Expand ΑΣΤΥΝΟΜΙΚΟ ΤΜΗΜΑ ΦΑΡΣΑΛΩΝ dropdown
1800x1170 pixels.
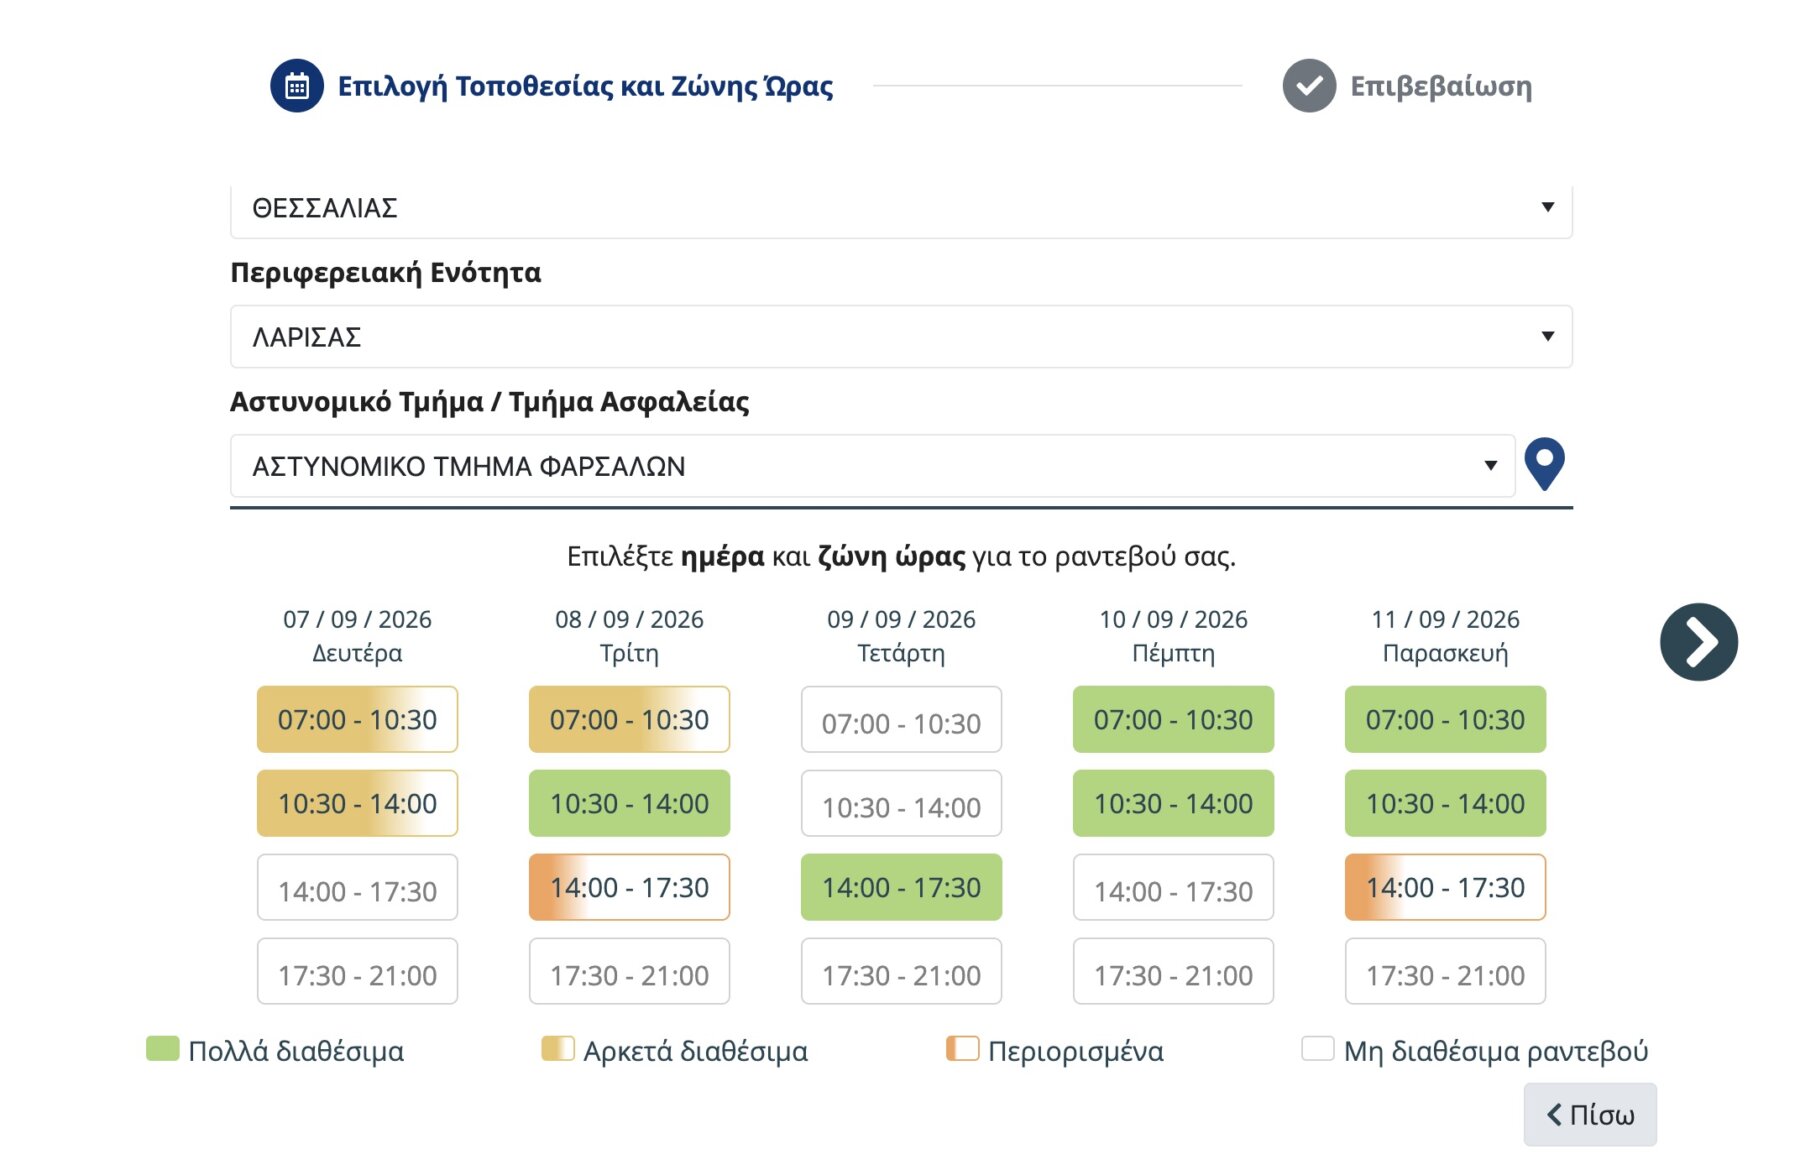point(872,466)
